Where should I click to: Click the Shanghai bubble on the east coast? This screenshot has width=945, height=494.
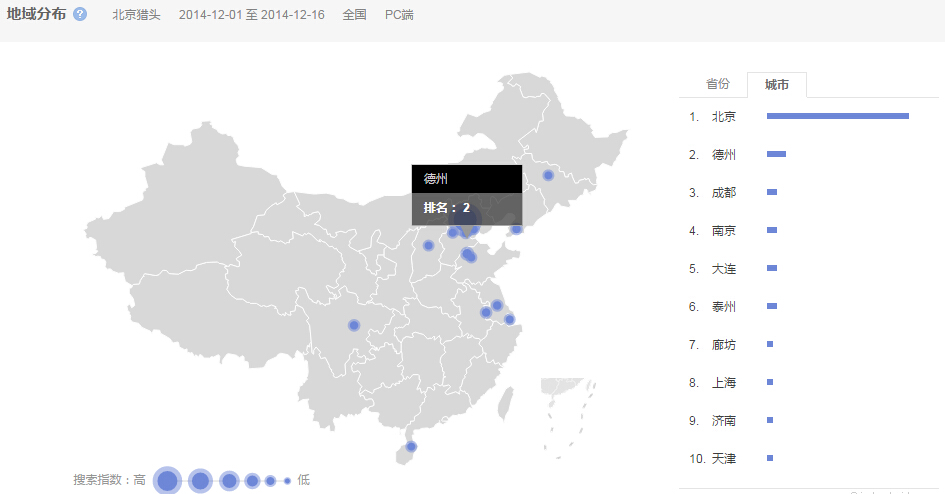tap(509, 319)
